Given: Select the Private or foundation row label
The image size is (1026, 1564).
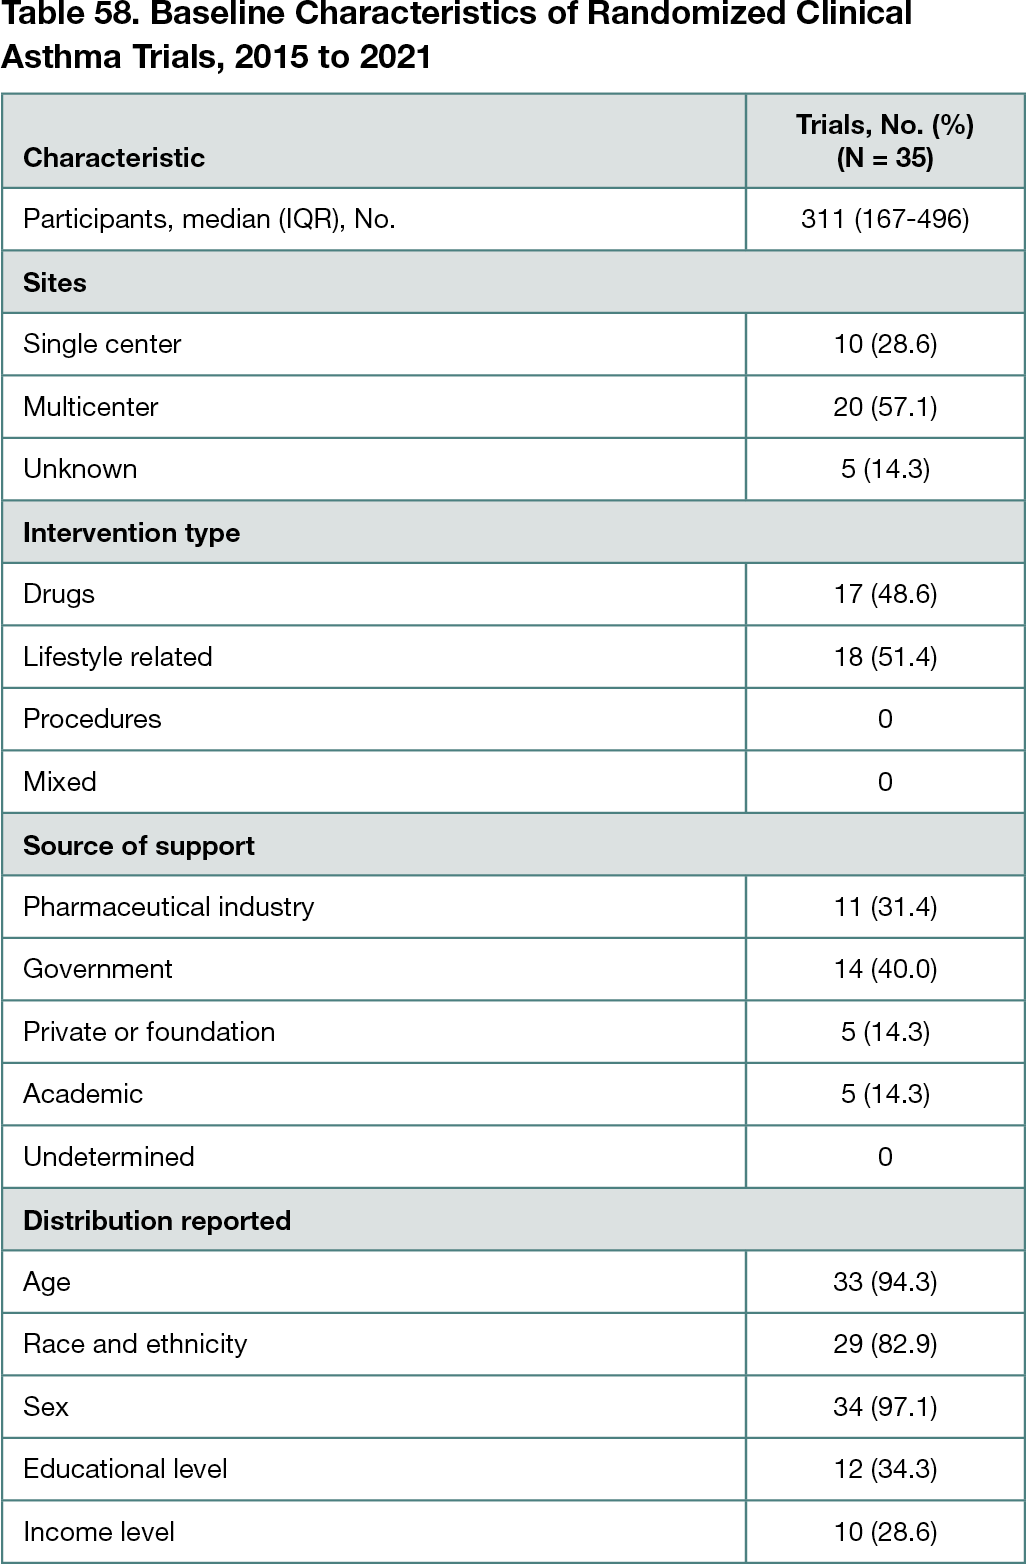Looking at the screenshot, I should [149, 1032].
